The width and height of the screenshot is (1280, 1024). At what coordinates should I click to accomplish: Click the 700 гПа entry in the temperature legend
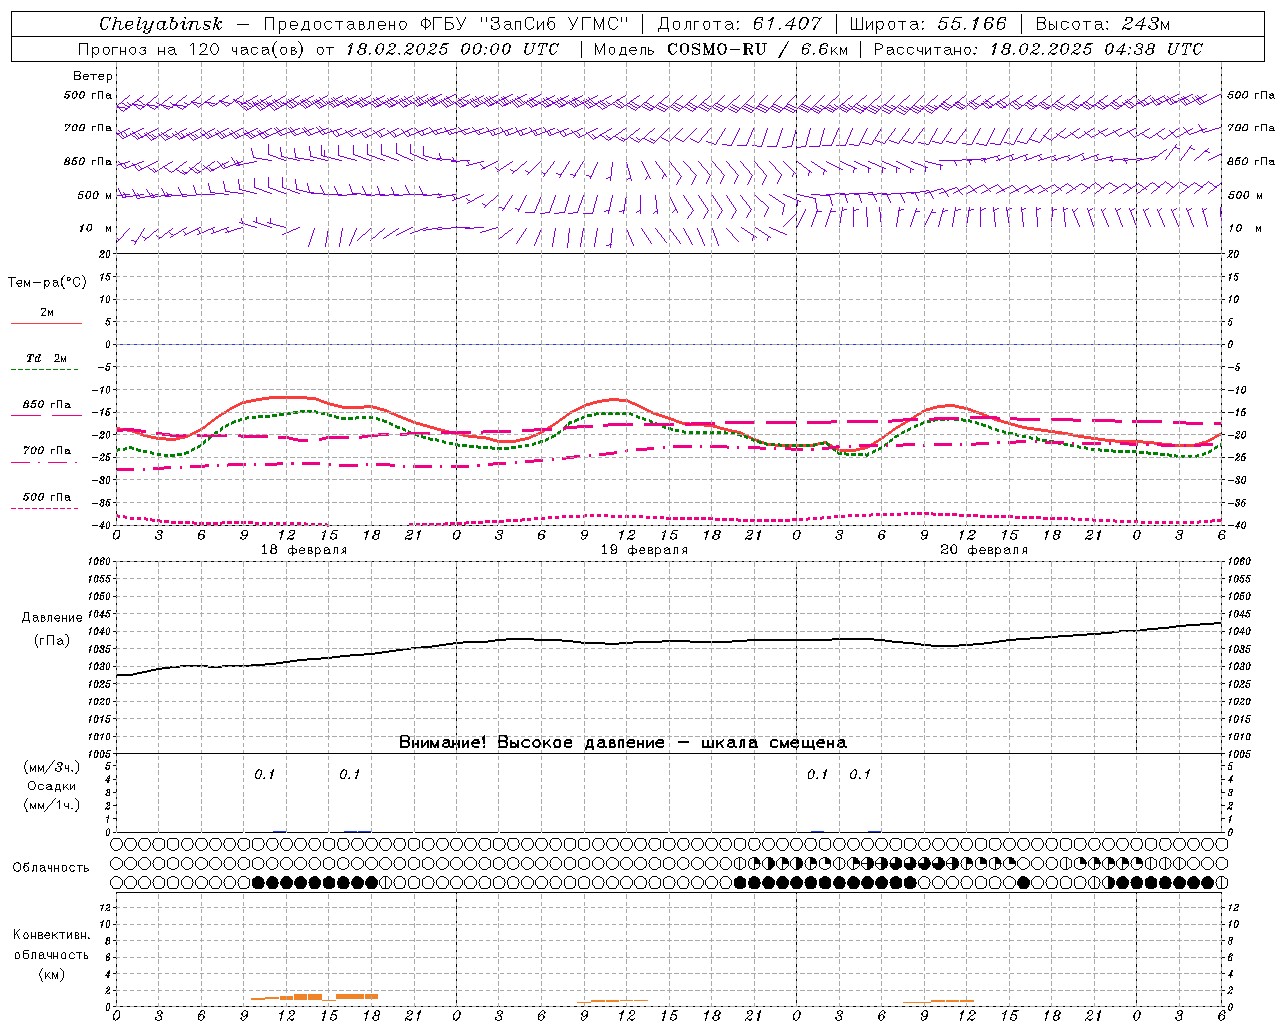tap(47, 455)
